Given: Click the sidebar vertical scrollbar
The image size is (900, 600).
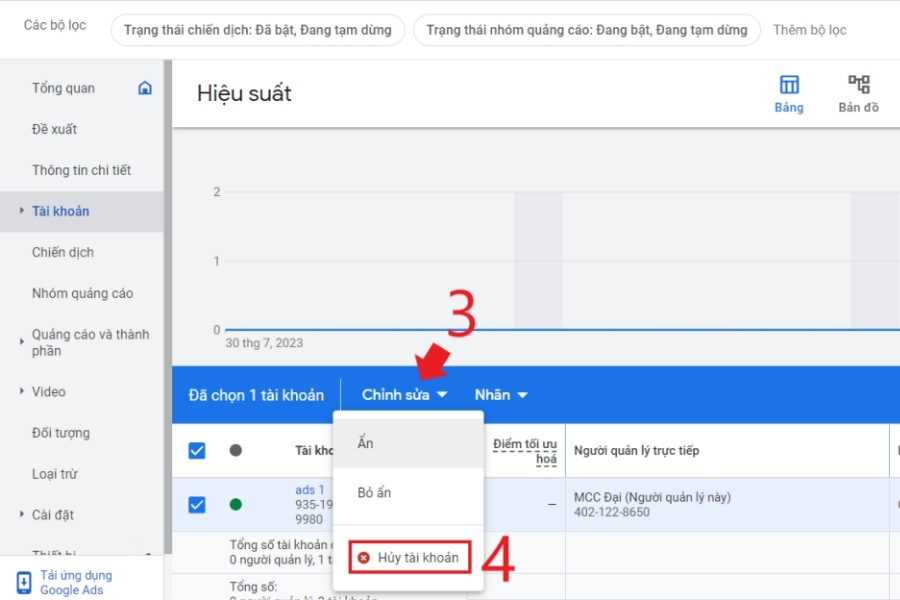Looking at the screenshot, I should 168,307.
